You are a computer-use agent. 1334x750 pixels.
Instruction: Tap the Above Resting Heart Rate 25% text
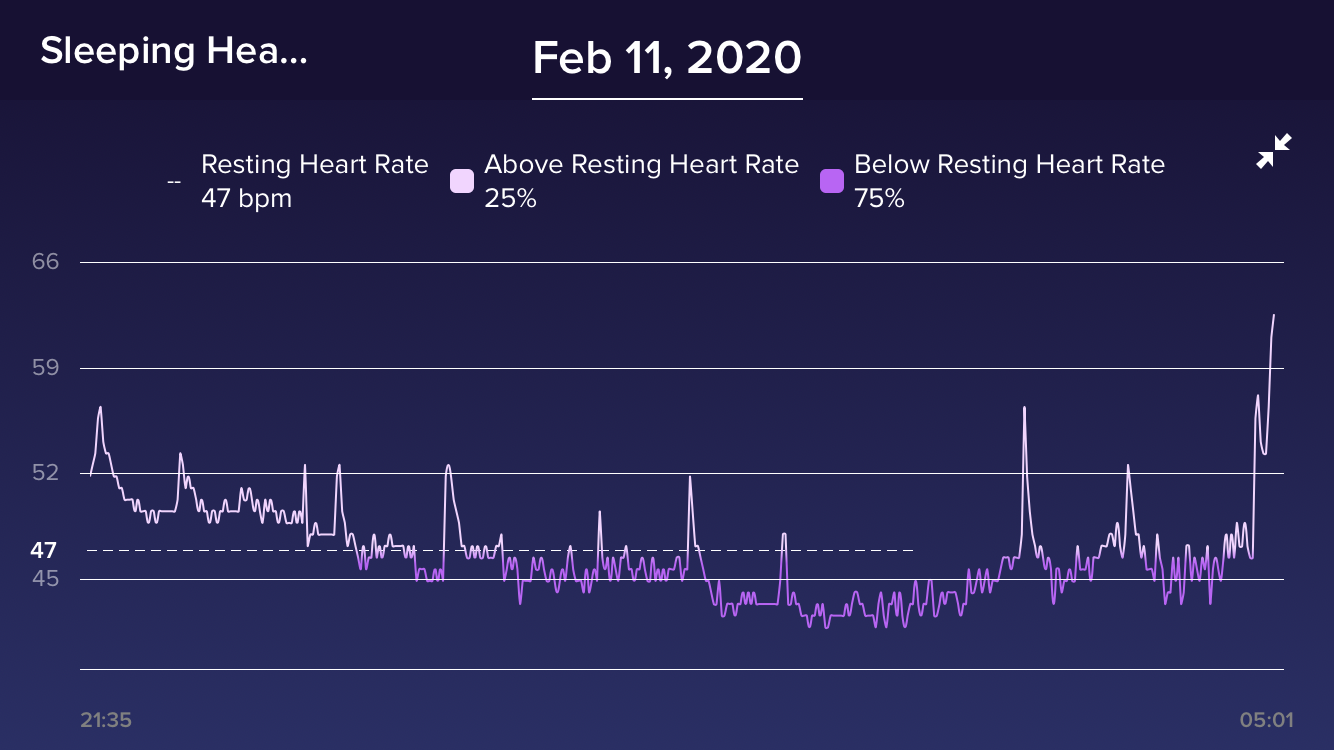[641, 181]
